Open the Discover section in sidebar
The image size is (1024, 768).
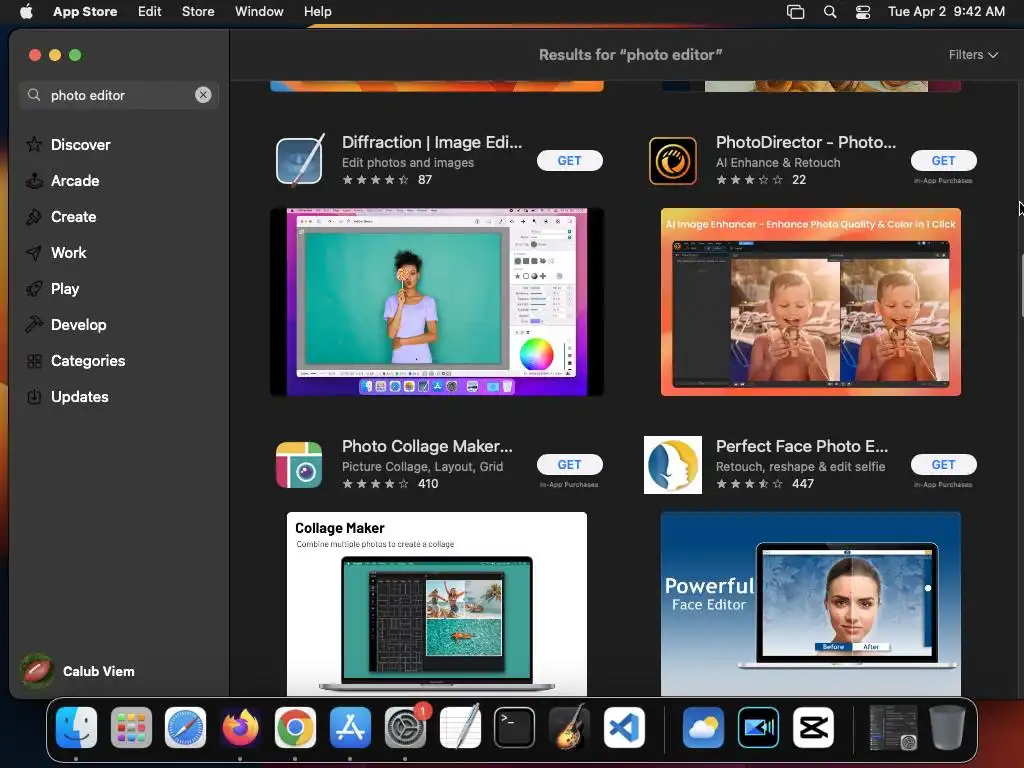[x=68, y=144]
